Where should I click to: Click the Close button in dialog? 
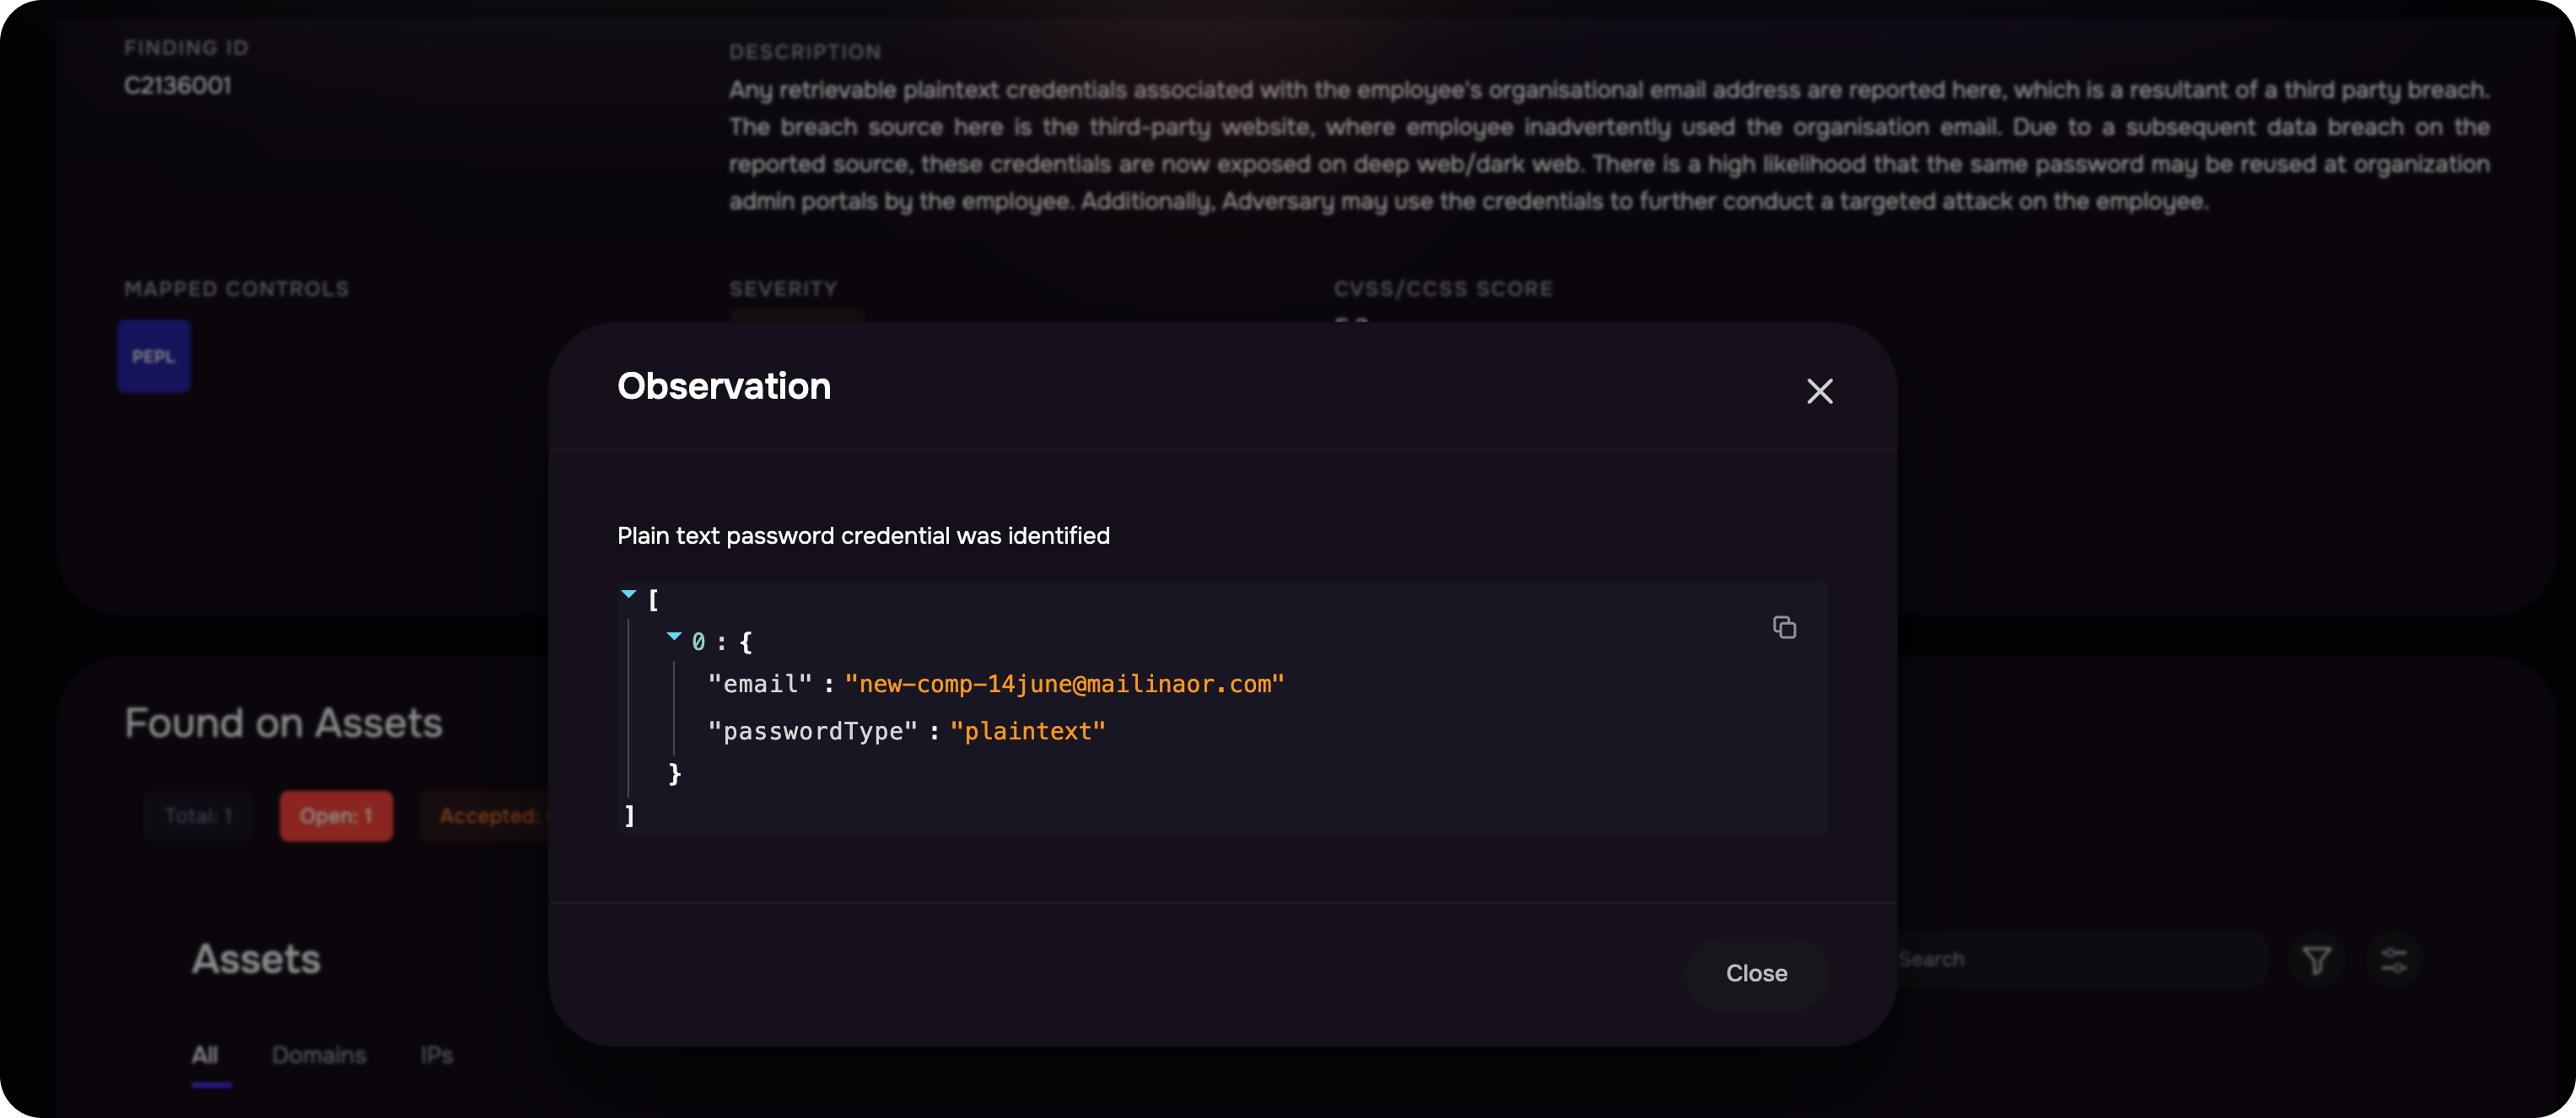point(1756,973)
